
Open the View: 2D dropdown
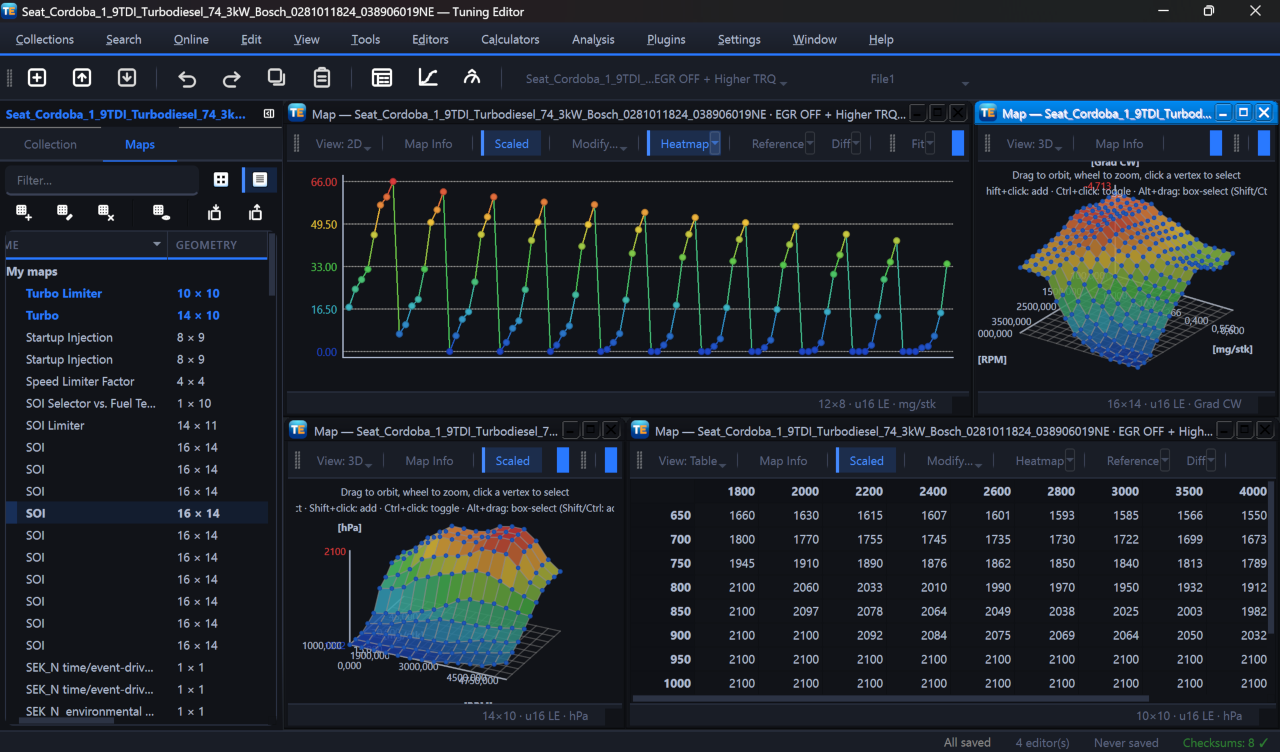344,144
